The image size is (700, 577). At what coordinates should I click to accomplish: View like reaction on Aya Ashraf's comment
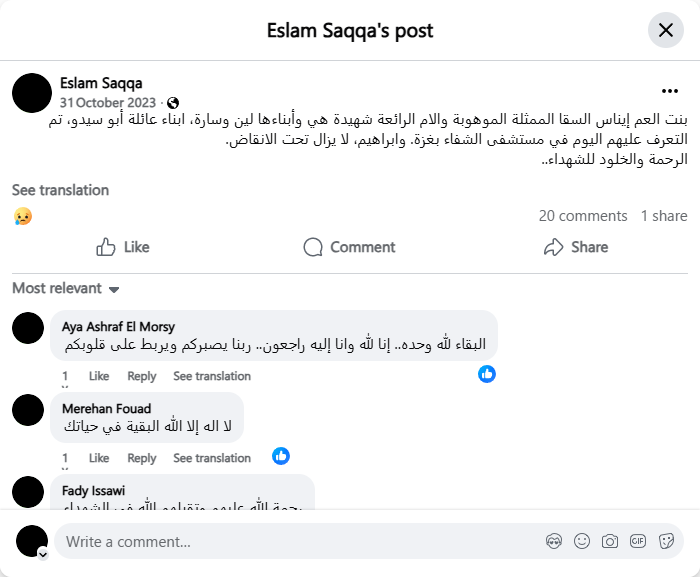(x=487, y=374)
